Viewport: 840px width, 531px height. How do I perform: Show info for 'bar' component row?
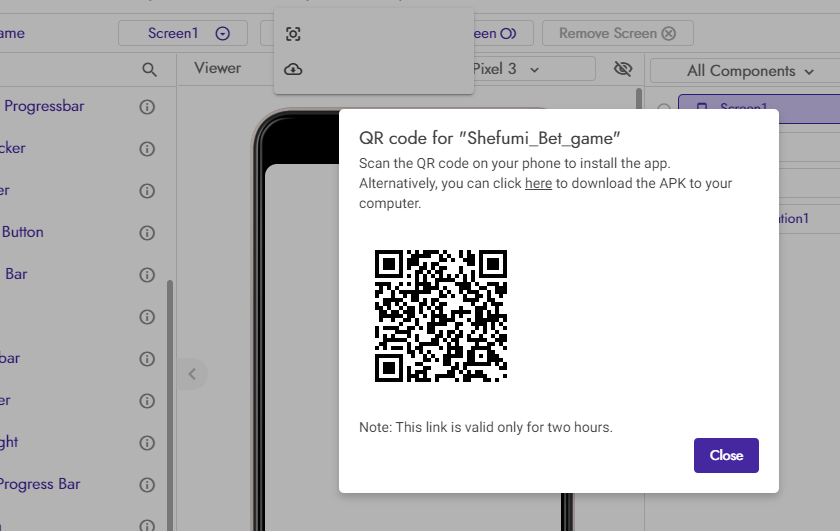(147, 358)
